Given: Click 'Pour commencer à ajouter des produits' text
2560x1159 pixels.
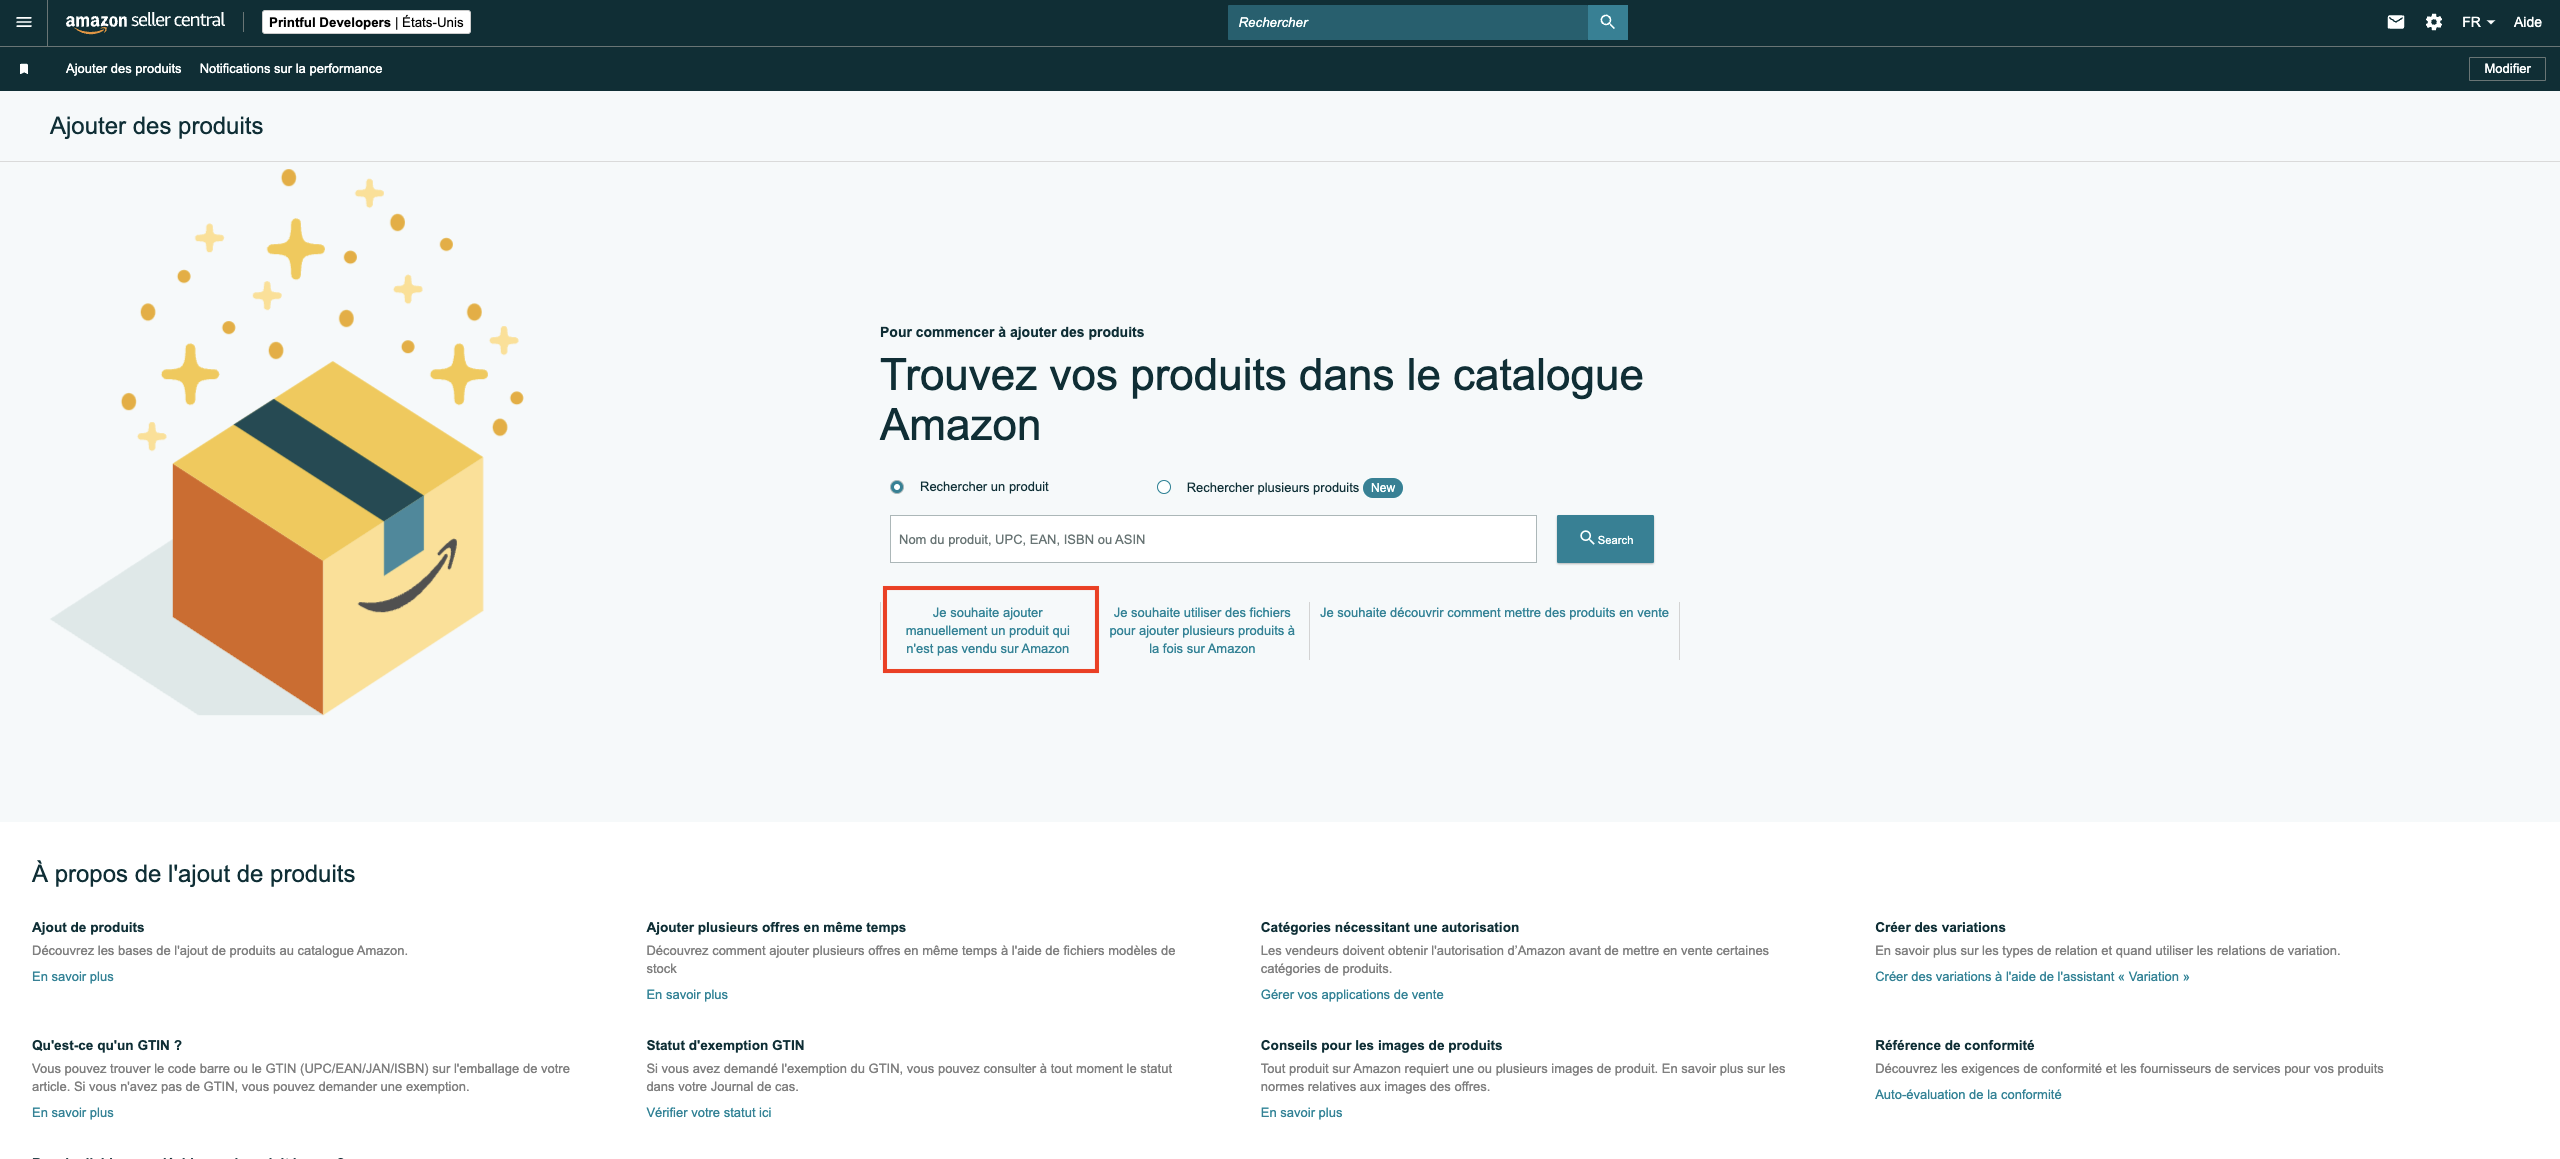Looking at the screenshot, I should click(x=1012, y=333).
